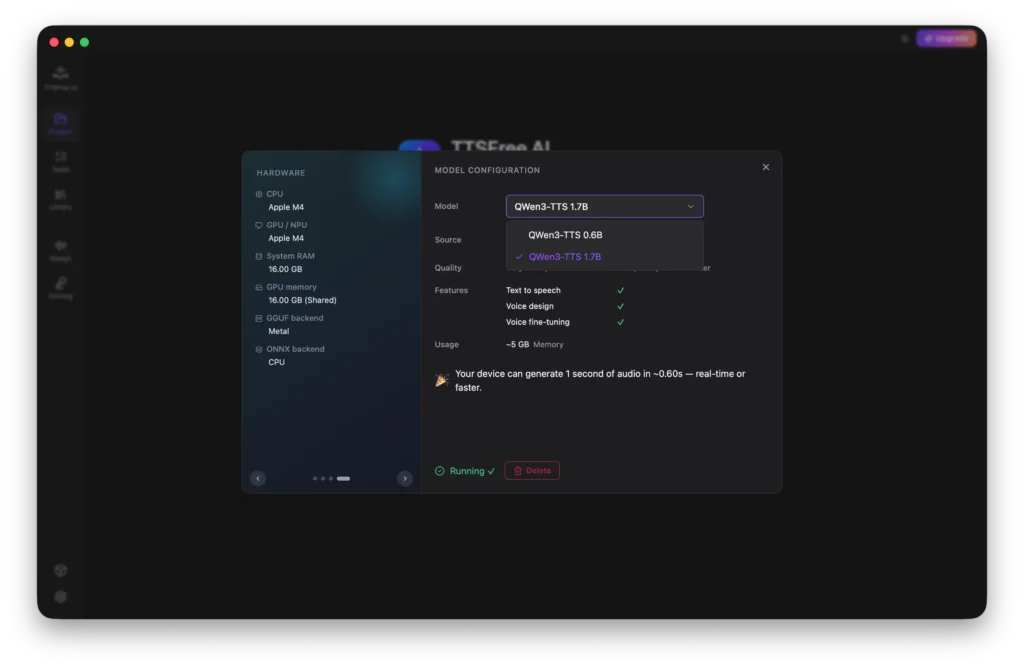The height and width of the screenshot is (668, 1024).
Task: Open the Cloning section in the sidebar
Action: coord(61,288)
